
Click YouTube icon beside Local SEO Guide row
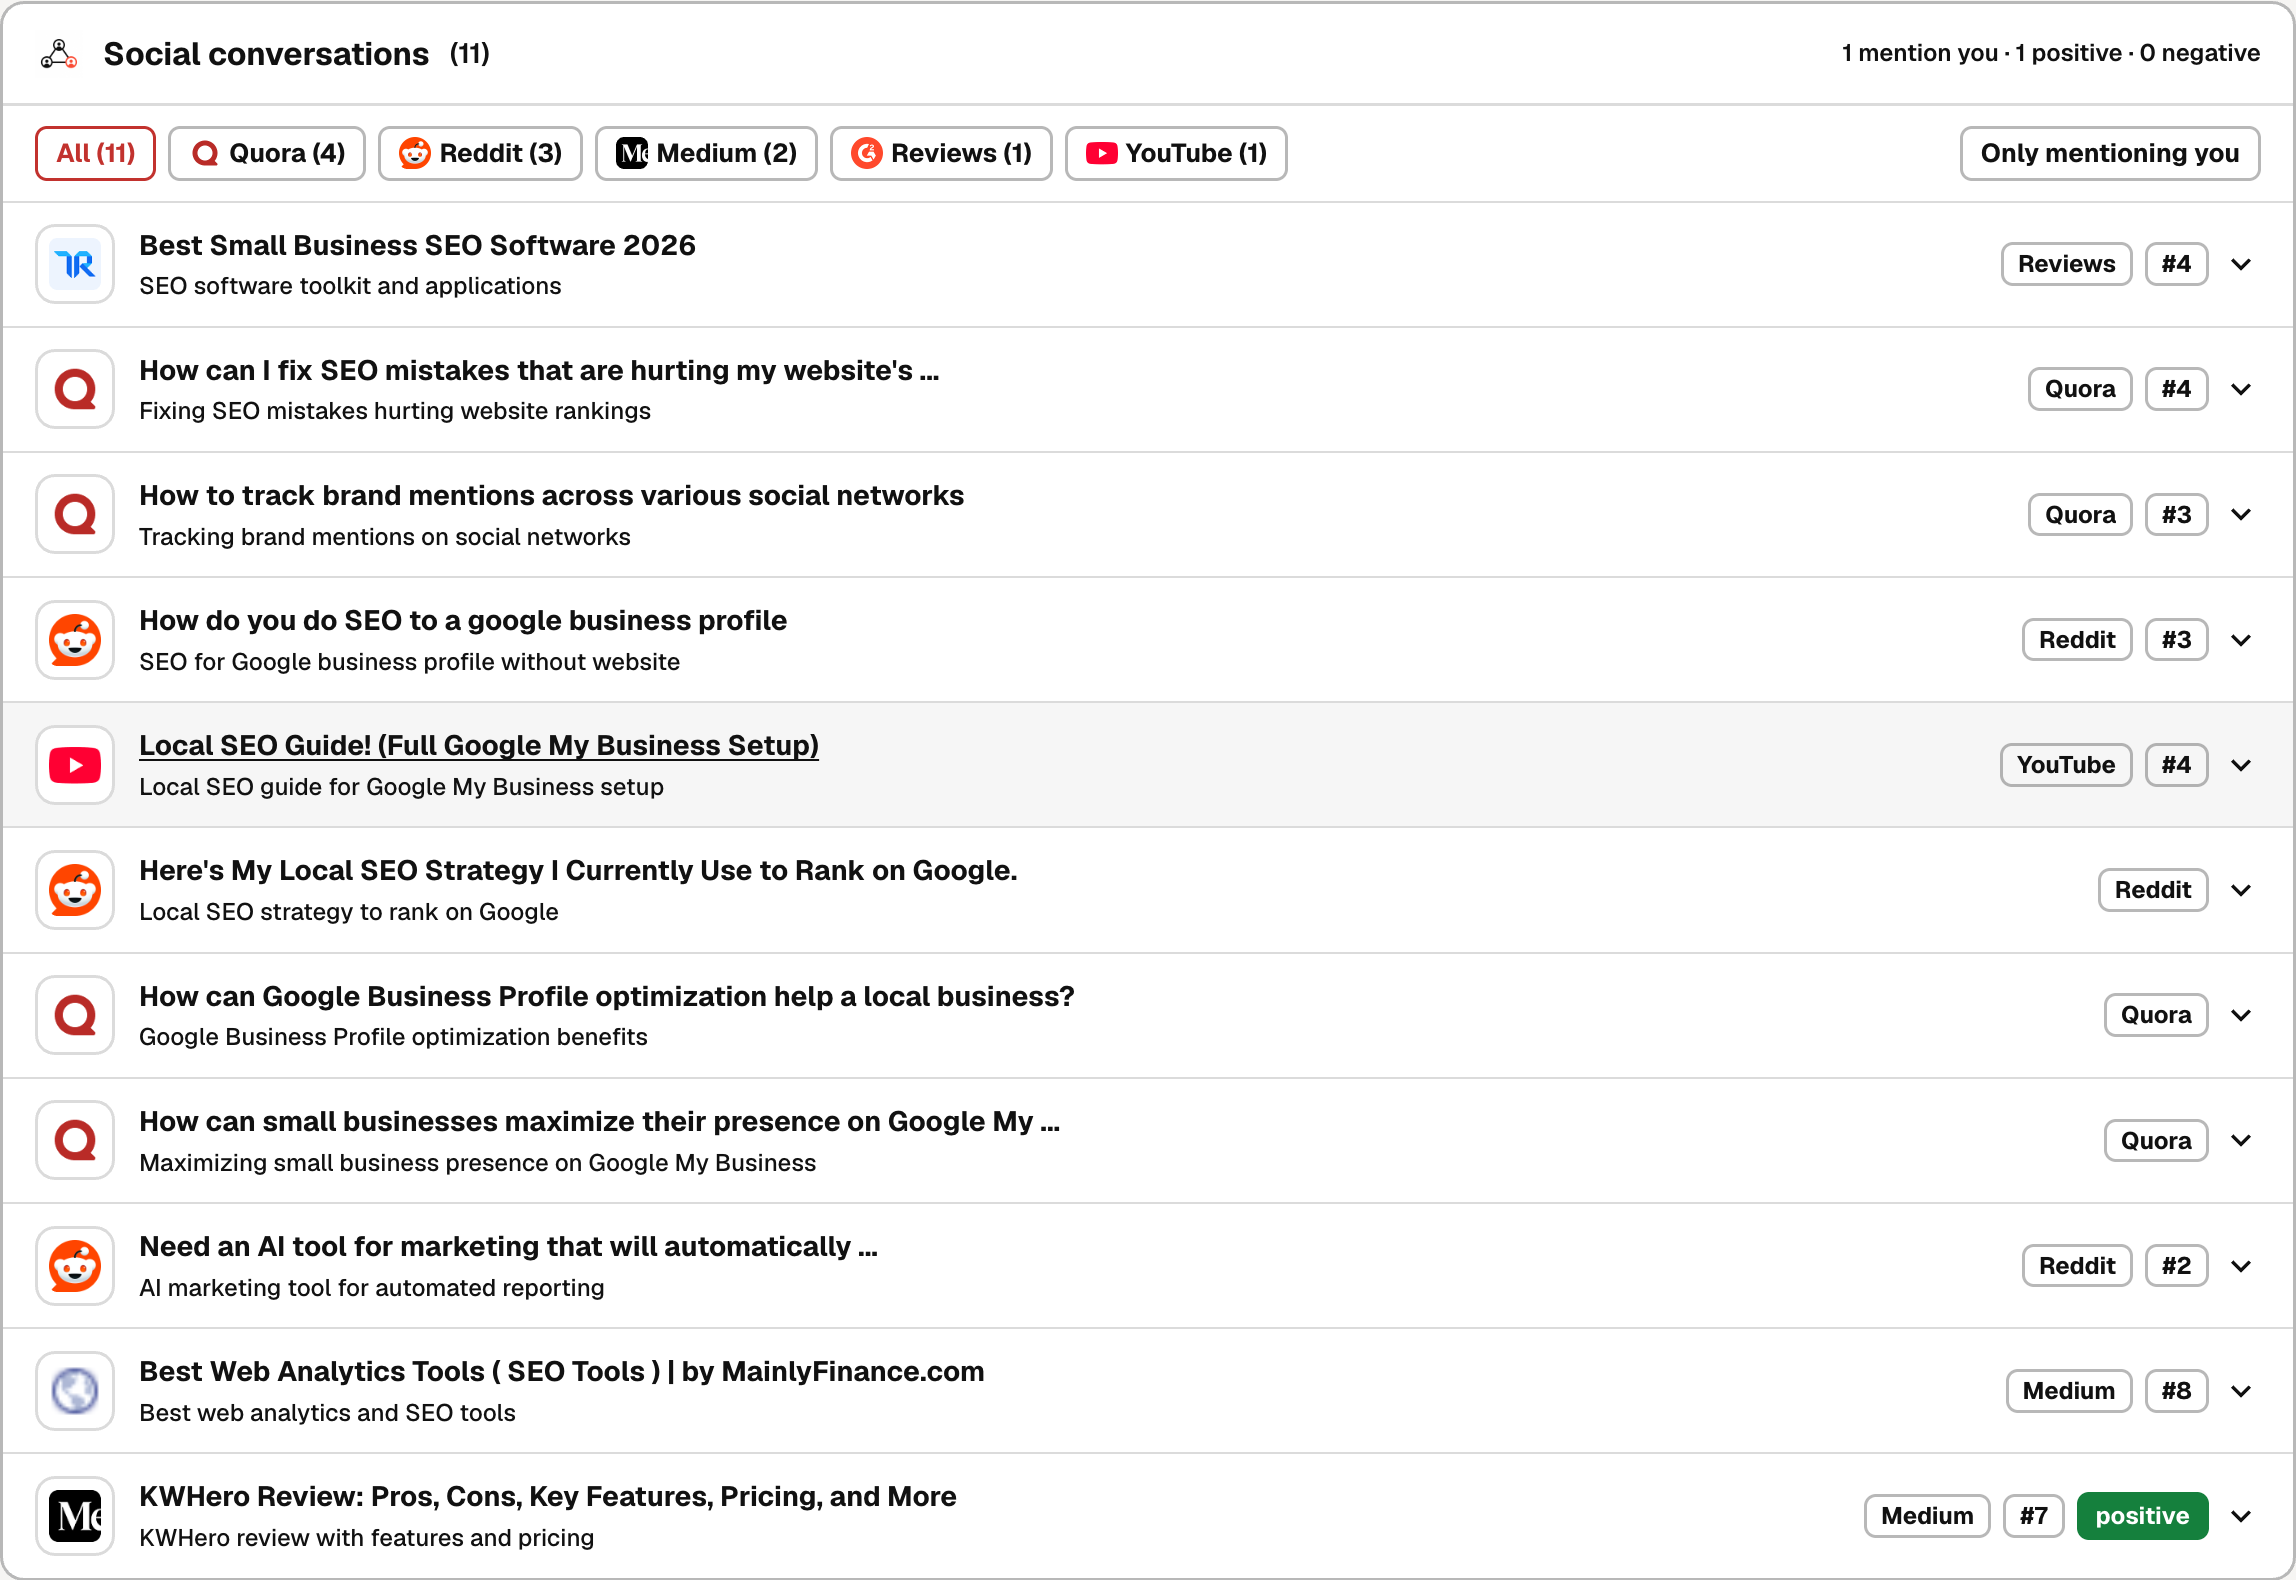[75, 765]
